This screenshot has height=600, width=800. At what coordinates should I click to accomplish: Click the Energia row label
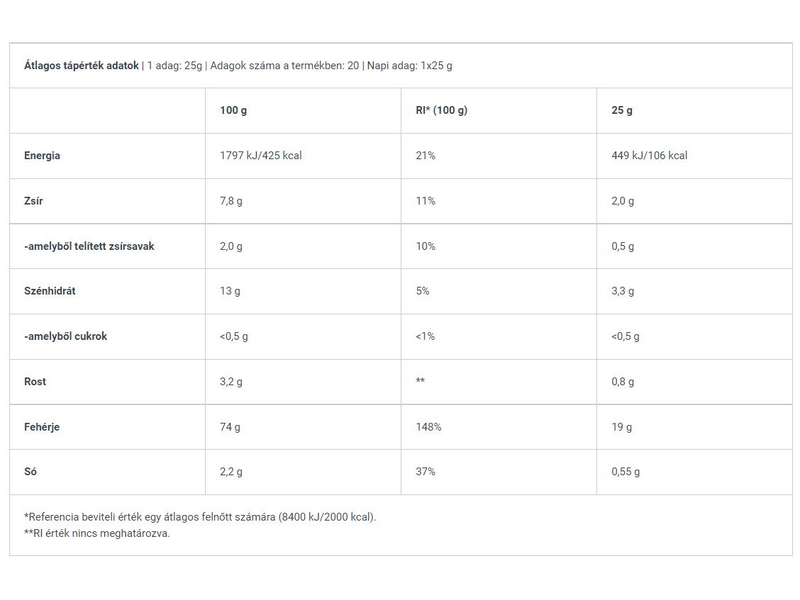click(x=42, y=156)
